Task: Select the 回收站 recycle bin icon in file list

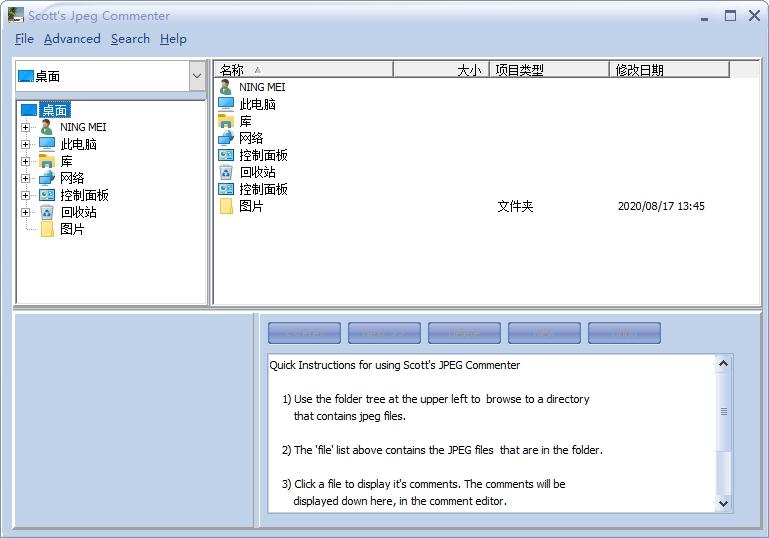Action: tap(226, 172)
